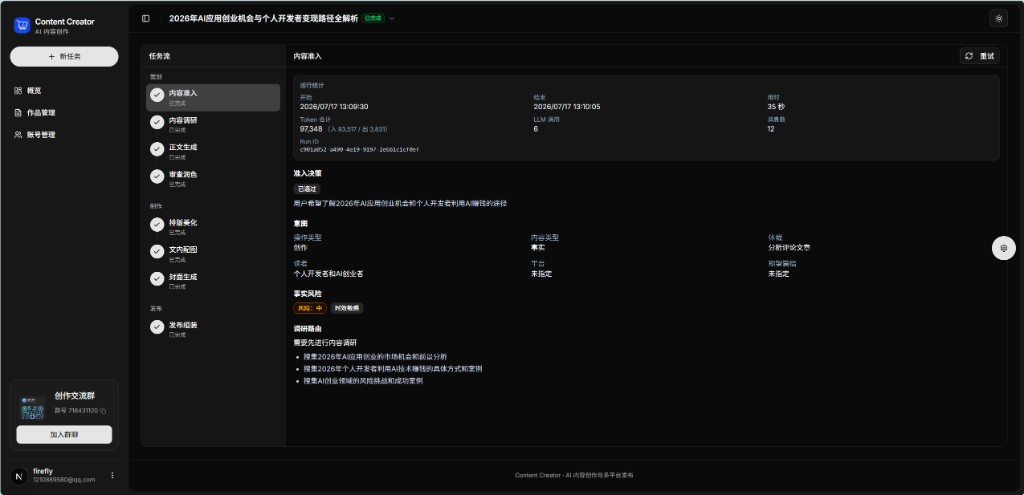The image size is (1024, 495).
Task: Expand the title status dropdown chevron
Action: pyautogui.click(x=392, y=18)
